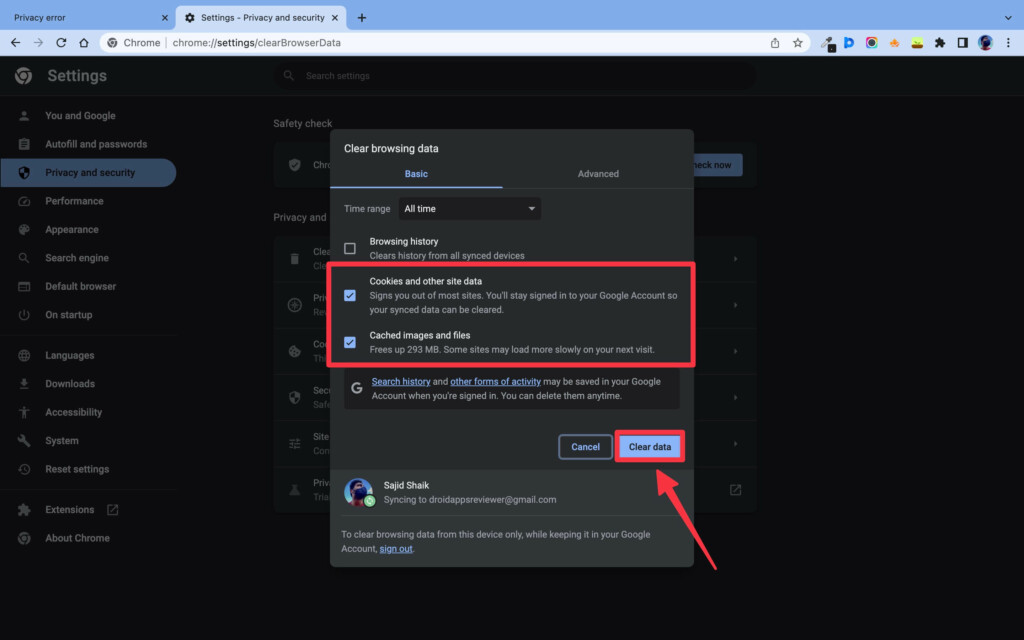The image size is (1024, 640).
Task: Uncheck Cookies and other site data
Action: click(350, 295)
